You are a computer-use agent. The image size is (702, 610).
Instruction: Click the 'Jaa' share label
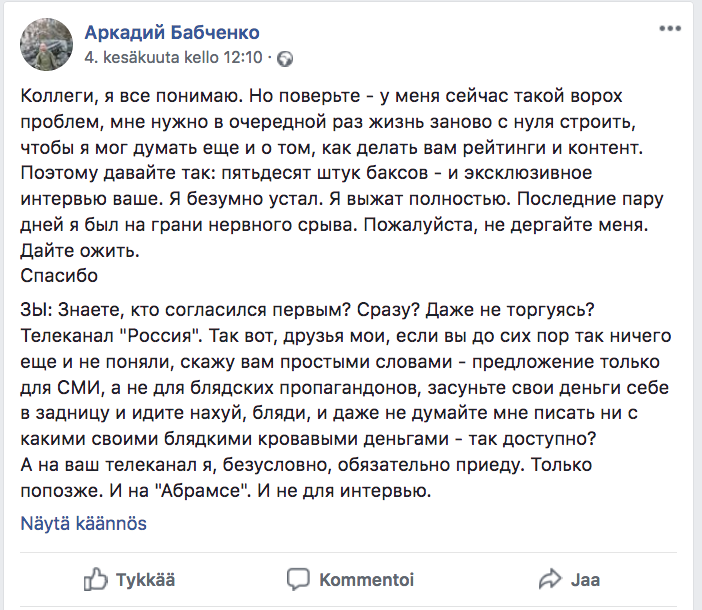click(585, 579)
